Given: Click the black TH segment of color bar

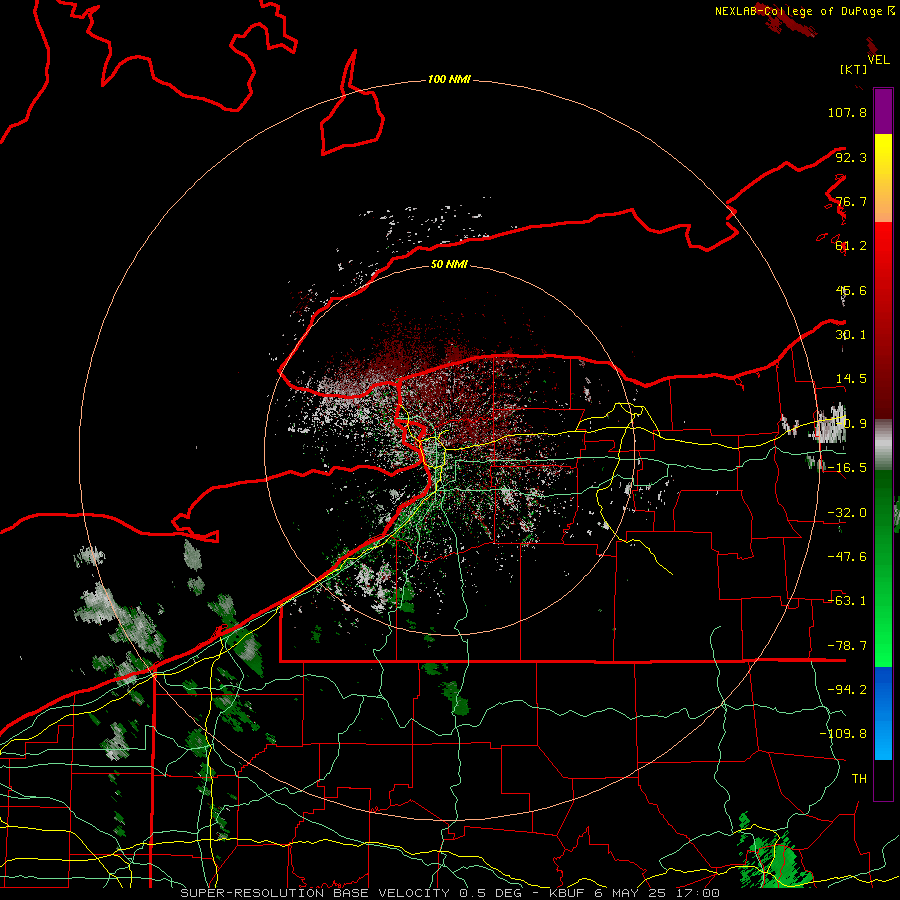Looking at the screenshot, I should tap(883, 779).
